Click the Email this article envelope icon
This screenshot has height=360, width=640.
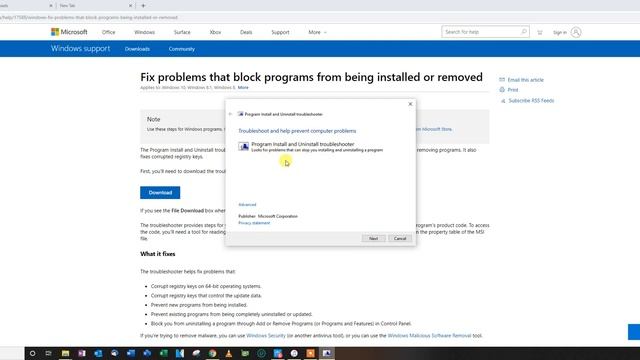click(502, 80)
